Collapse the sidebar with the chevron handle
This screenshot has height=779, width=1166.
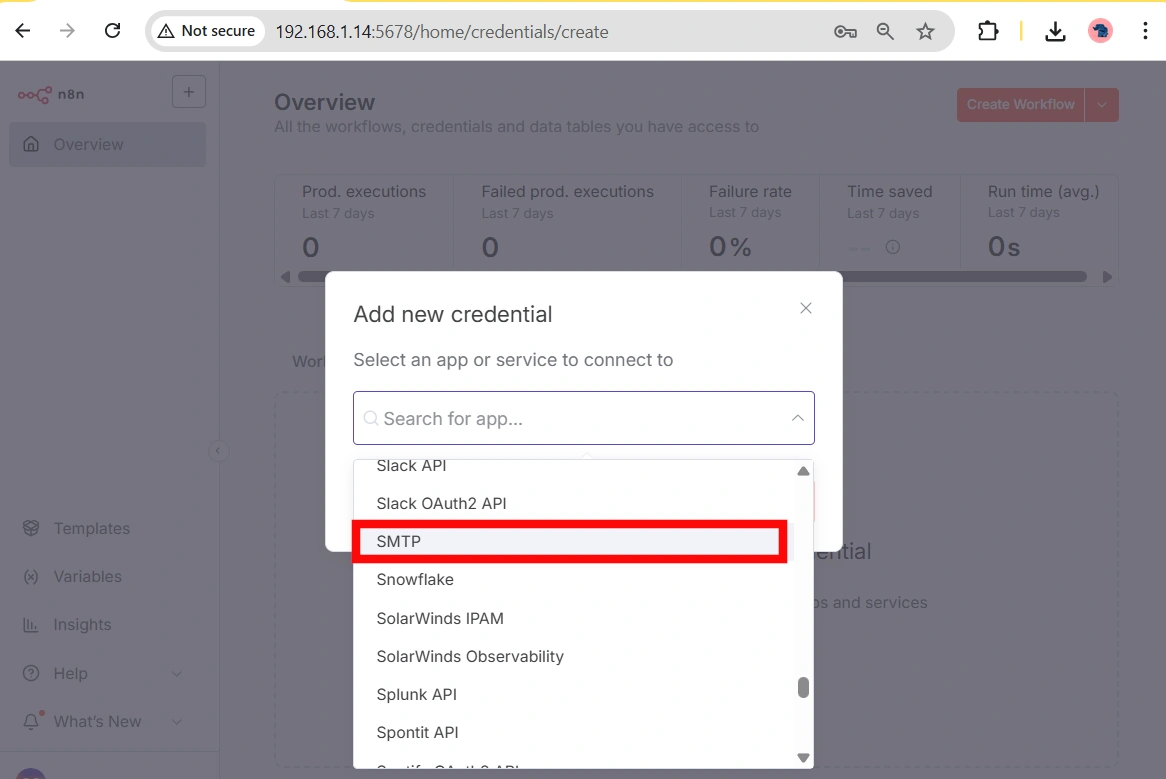[x=218, y=451]
